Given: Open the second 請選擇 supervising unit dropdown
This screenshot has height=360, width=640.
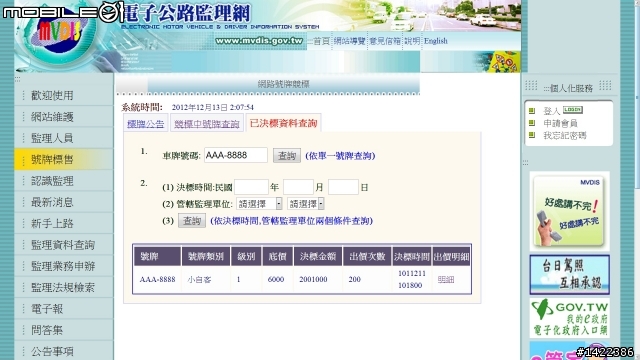Looking at the screenshot, I should click(x=306, y=204).
